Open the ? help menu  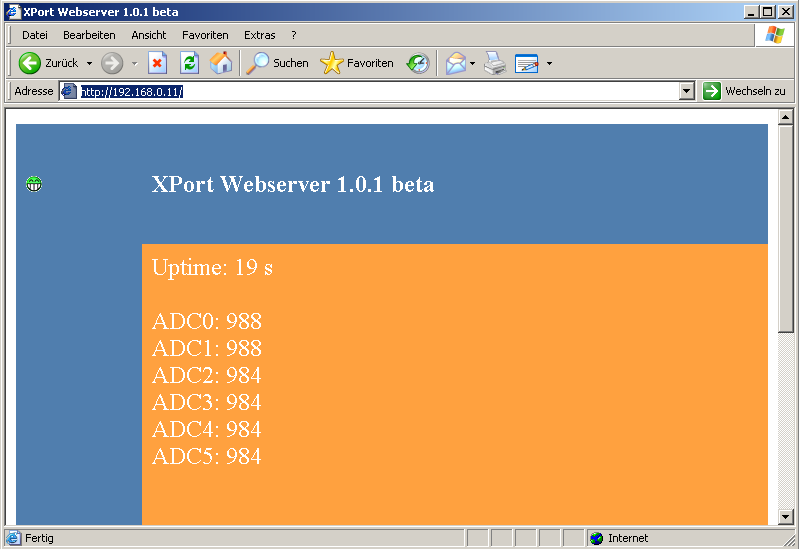point(294,35)
